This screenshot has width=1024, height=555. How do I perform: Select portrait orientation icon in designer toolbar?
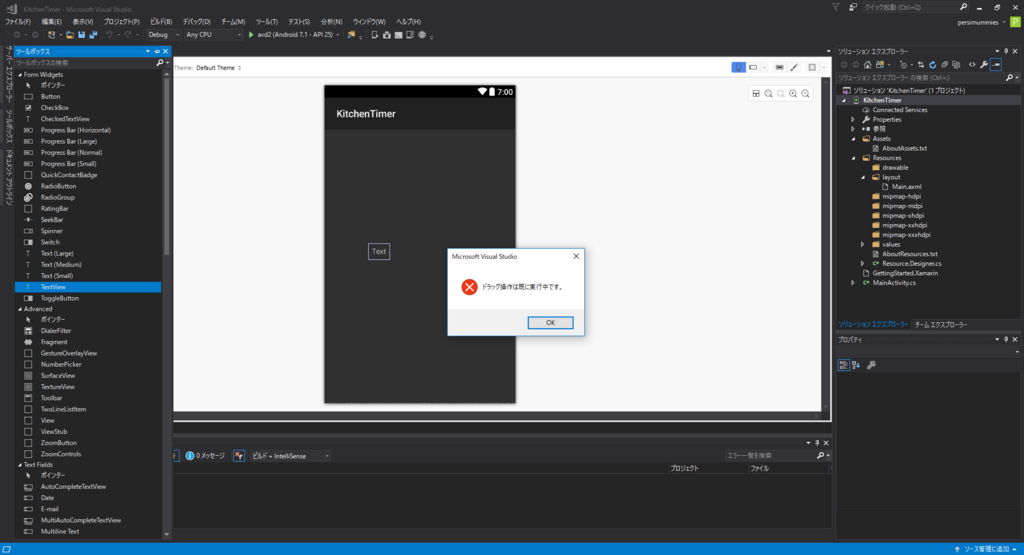pyautogui.click(x=738, y=67)
